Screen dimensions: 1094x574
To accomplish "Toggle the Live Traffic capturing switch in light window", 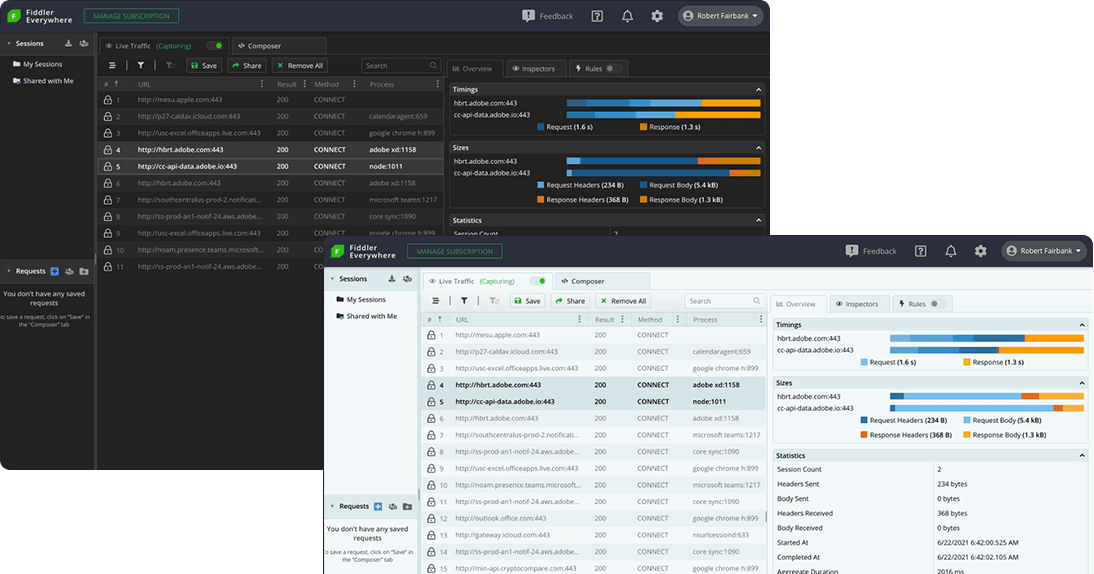I will click(538, 281).
